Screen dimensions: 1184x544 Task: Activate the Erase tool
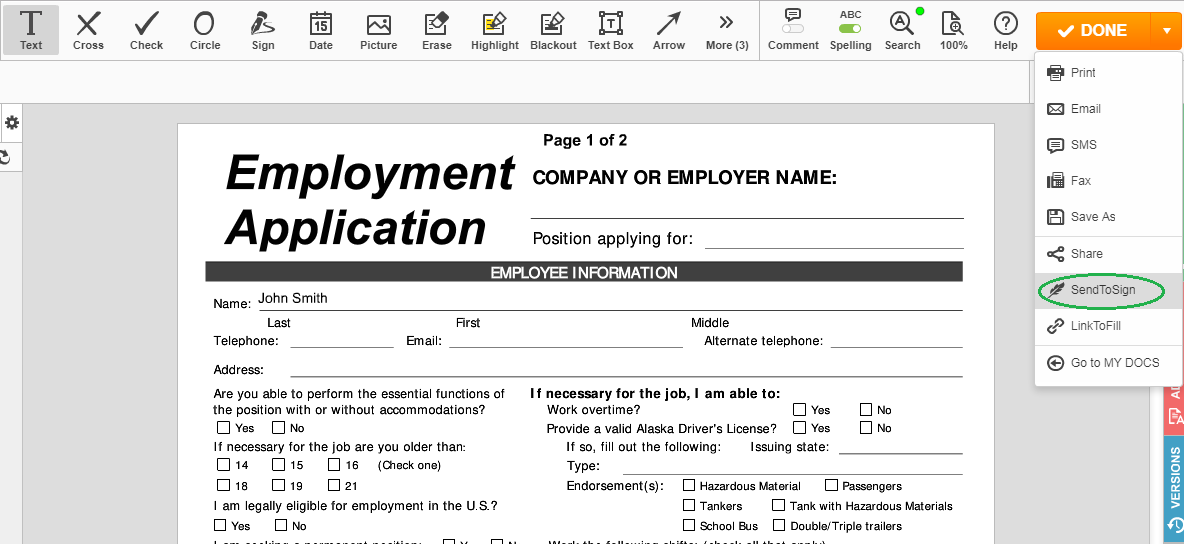[437, 30]
